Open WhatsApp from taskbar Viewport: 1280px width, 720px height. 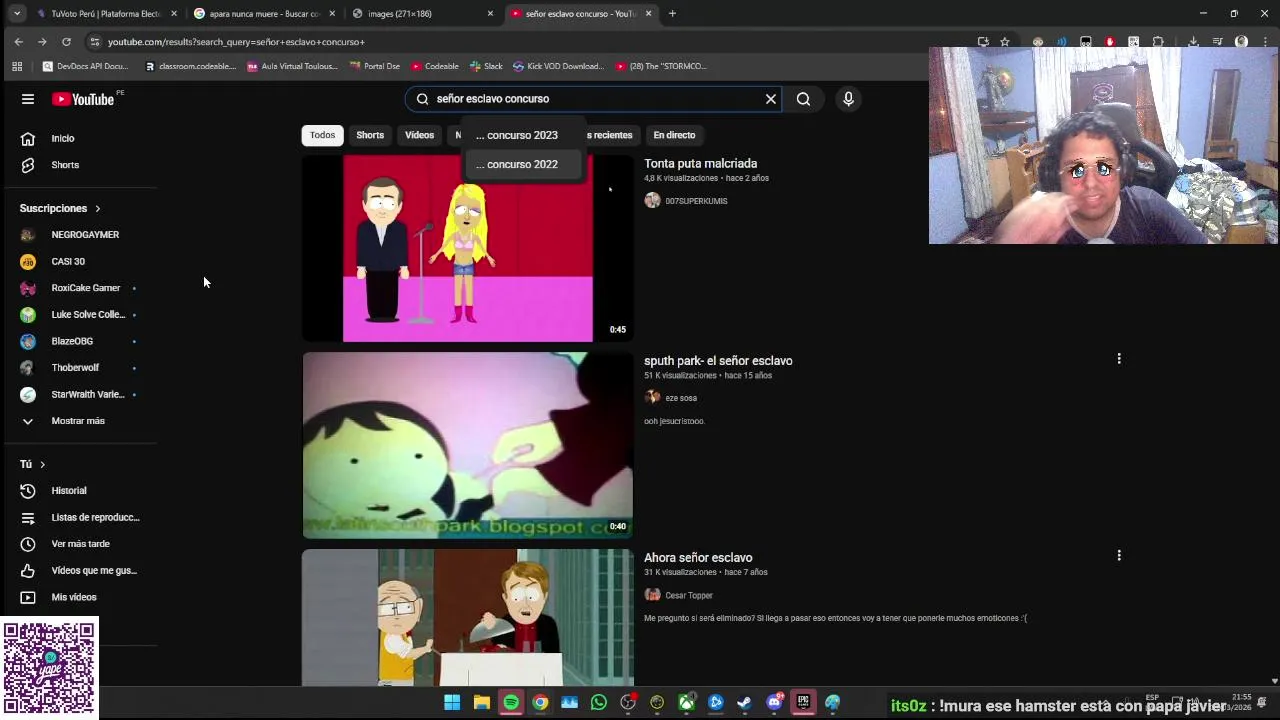pos(598,703)
